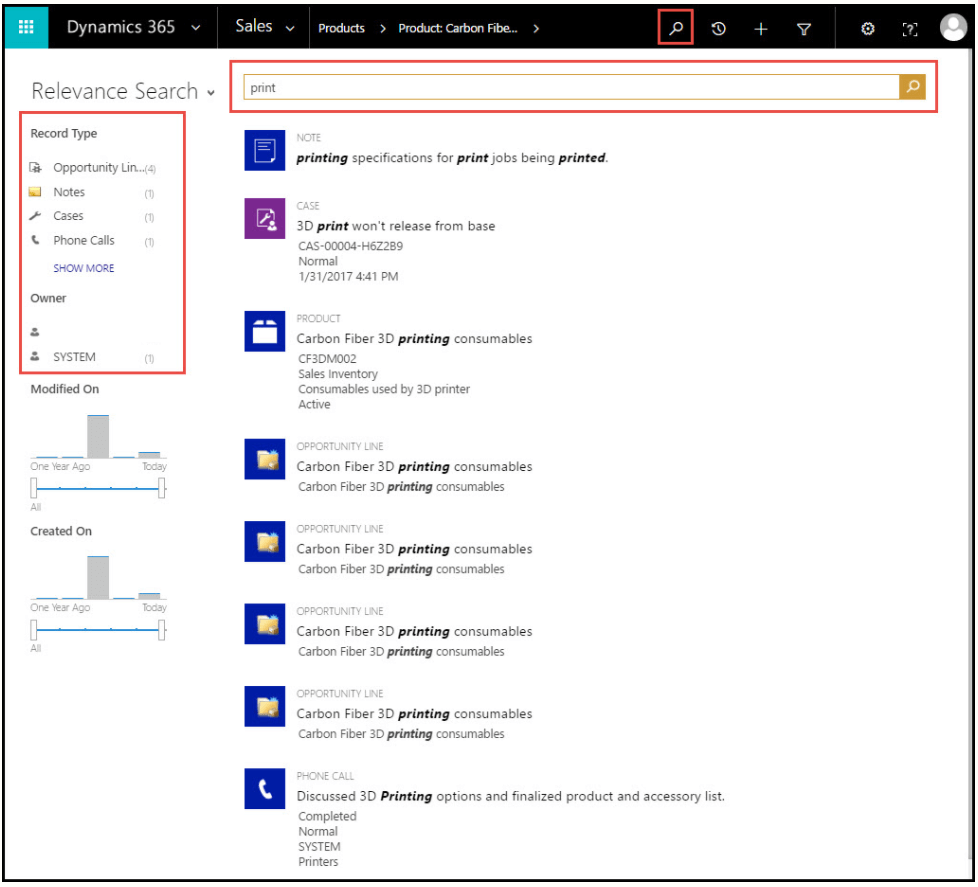Select Sales in the navigation bar

point(254,26)
